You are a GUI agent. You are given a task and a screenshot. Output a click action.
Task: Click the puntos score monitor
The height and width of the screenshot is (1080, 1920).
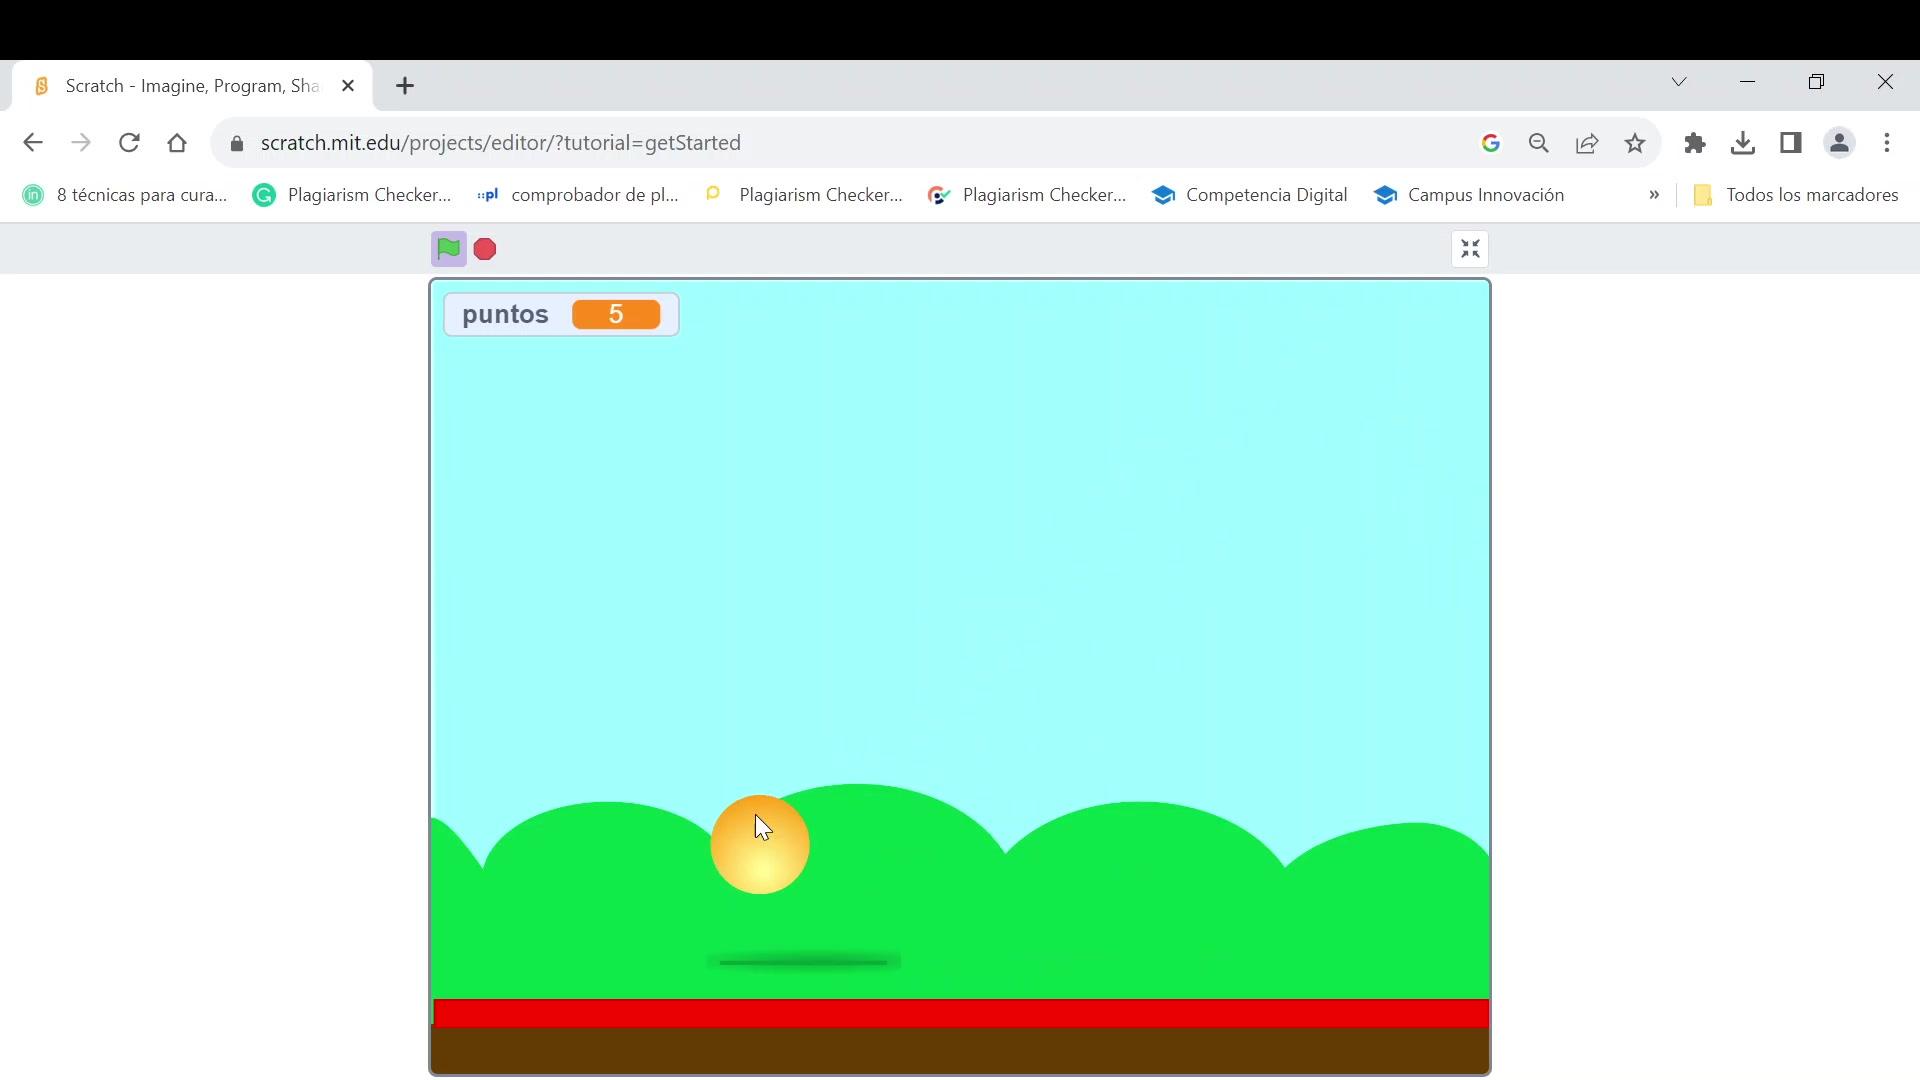[561, 315]
